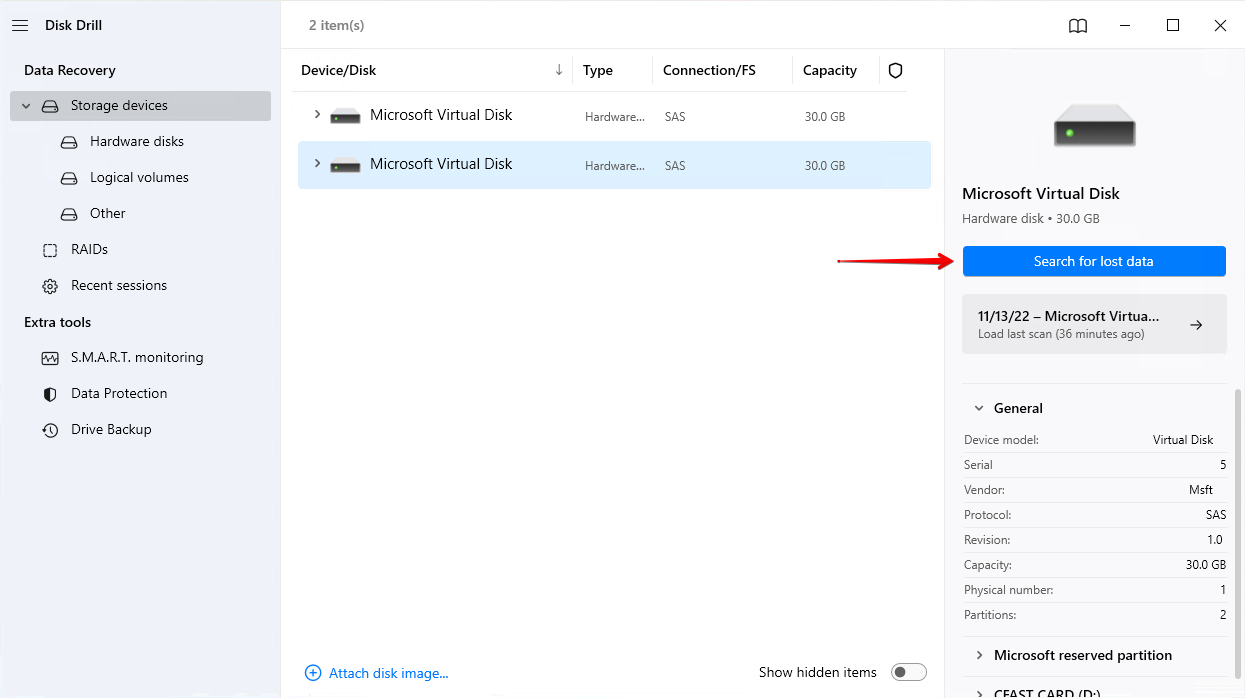Expand the first Microsoft Virtual Disk
The width and height of the screenshot is (1245, 698).
[317, 115]
